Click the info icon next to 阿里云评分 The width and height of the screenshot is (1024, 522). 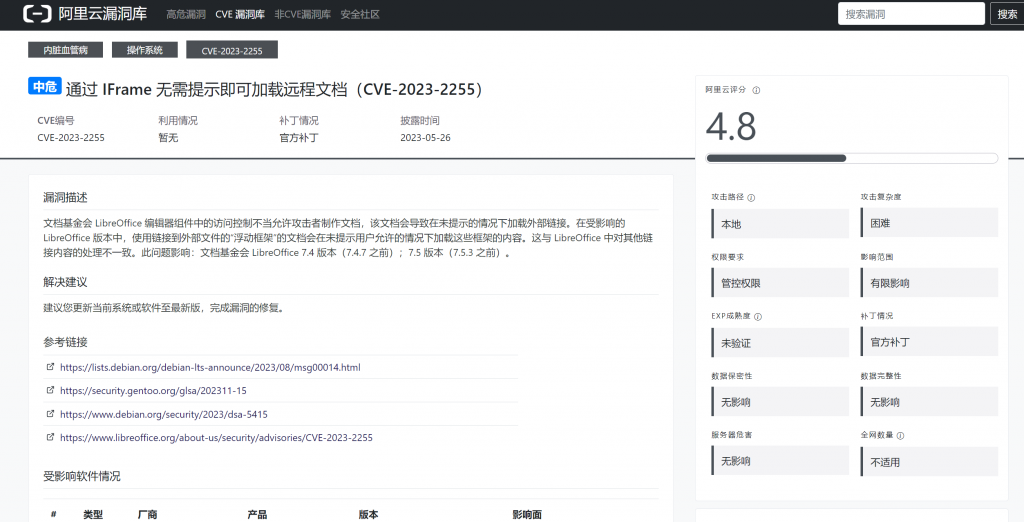pos(756,90)
